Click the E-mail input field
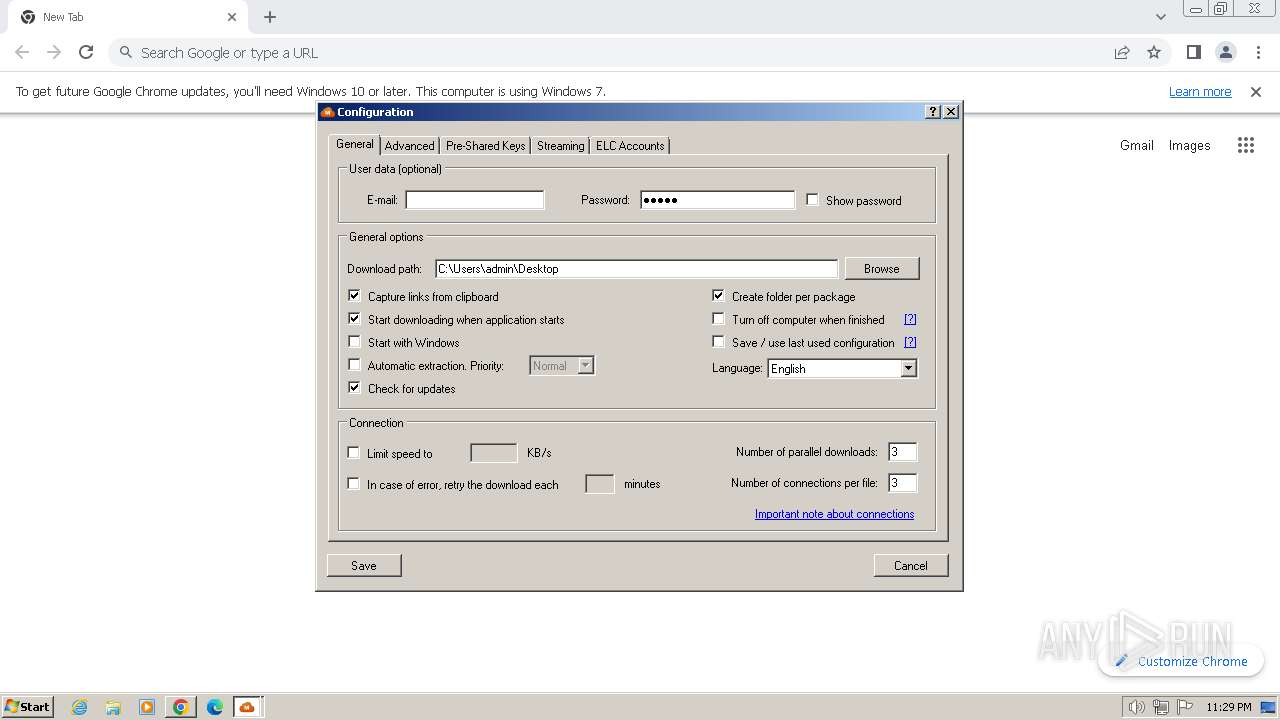The height and width of the screenshot is (720, 1280). 475,200
